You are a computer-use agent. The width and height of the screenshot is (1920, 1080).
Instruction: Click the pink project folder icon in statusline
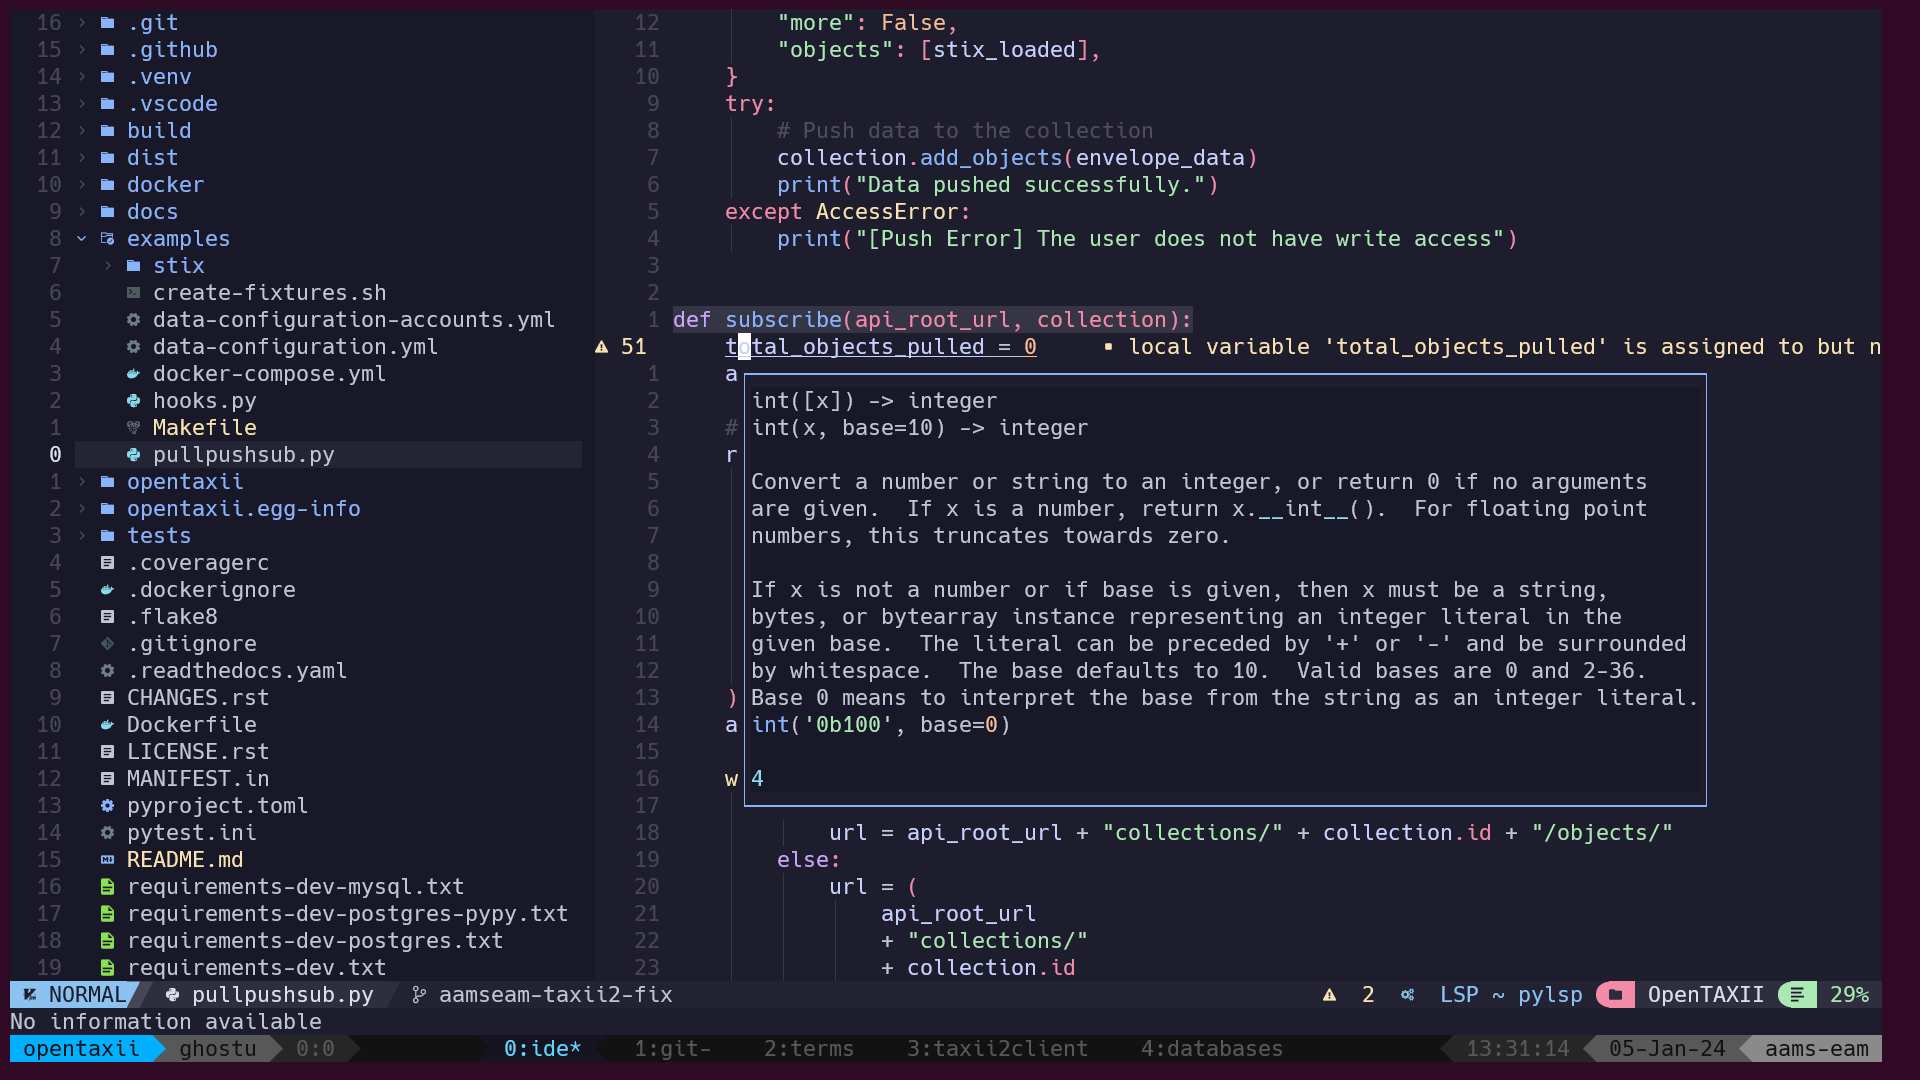[x=1615, y=995]
